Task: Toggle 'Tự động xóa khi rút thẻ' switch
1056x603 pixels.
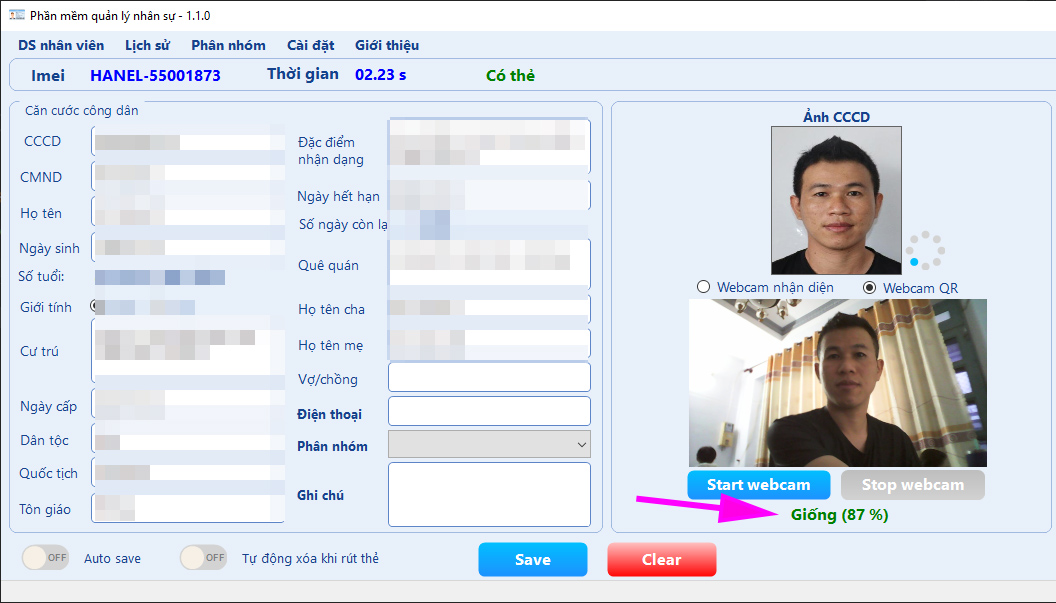Action: (x=203, y=558)
